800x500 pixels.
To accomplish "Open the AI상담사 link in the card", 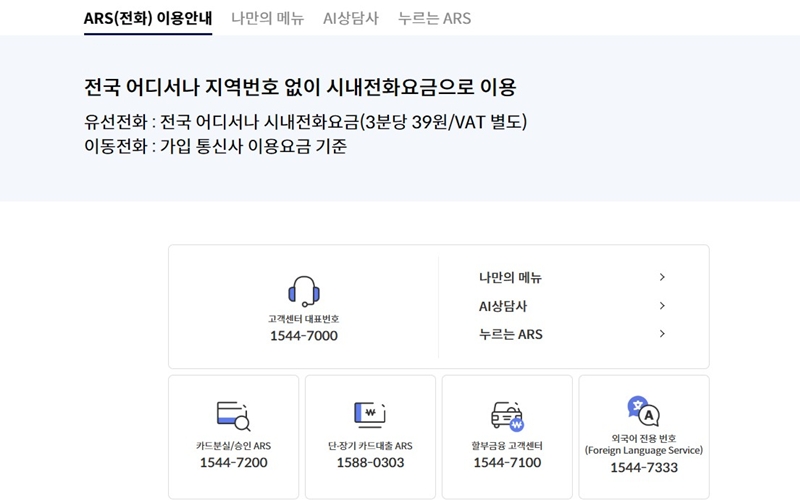I will (x=503, y=306).
